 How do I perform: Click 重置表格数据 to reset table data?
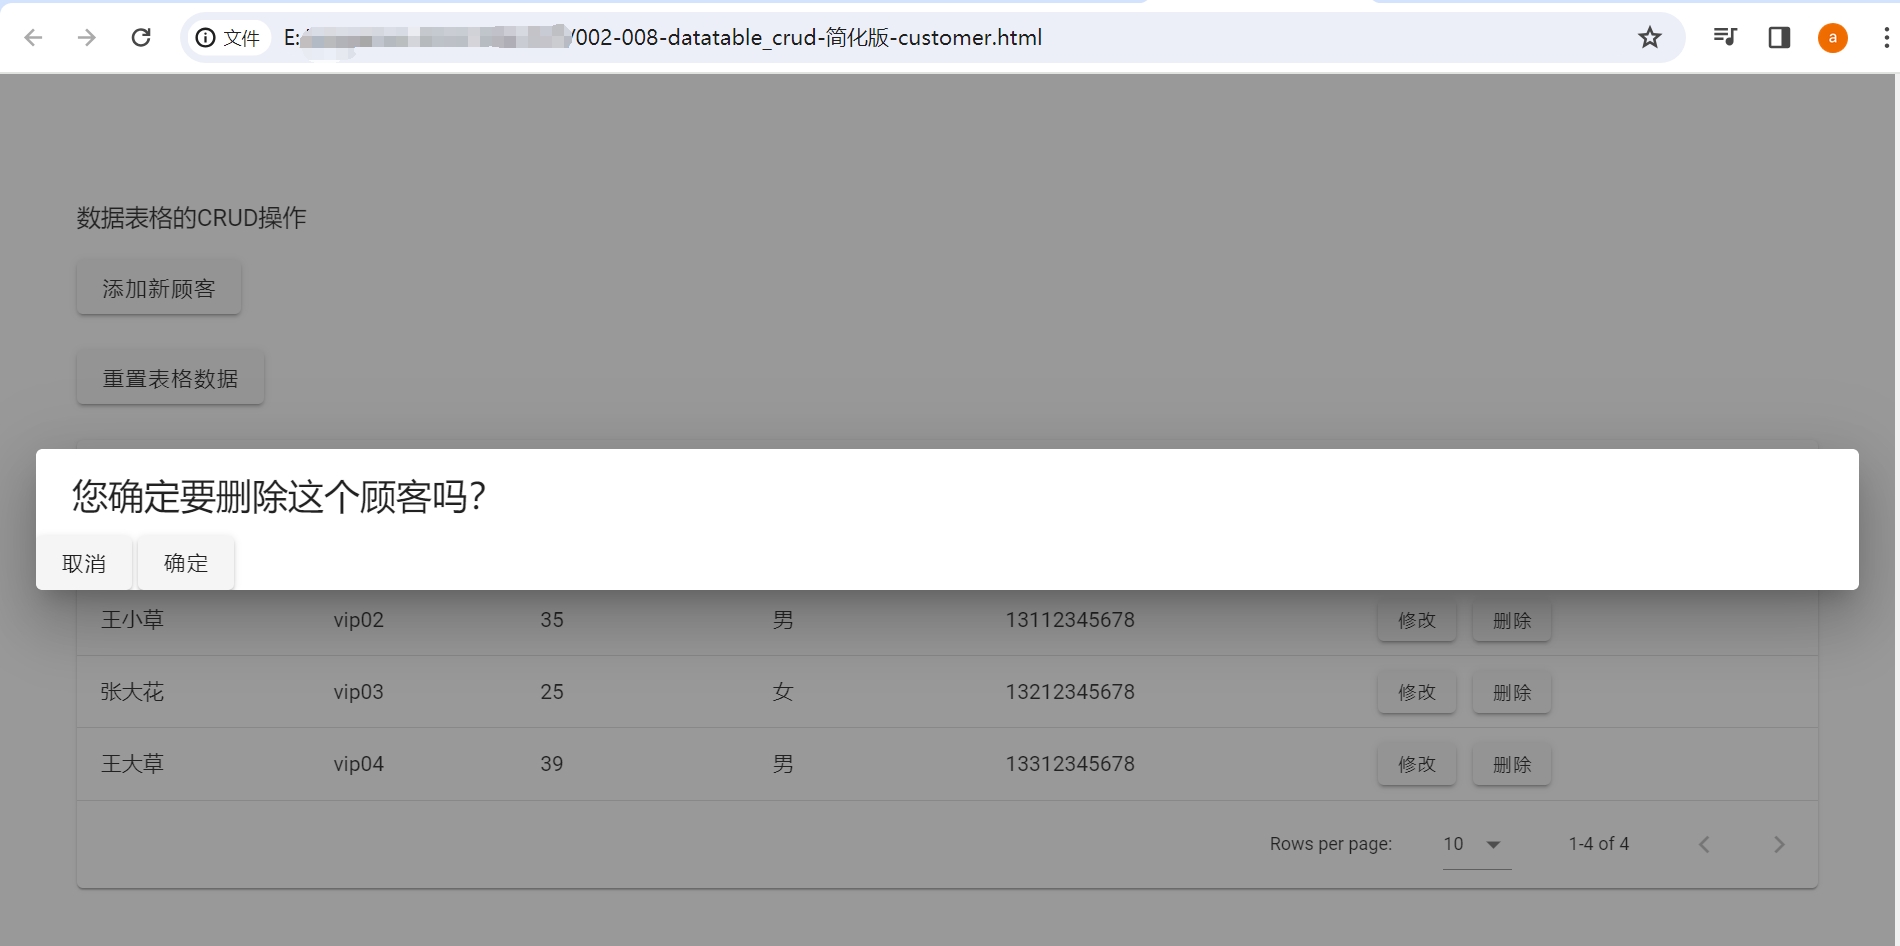[169, 377]
